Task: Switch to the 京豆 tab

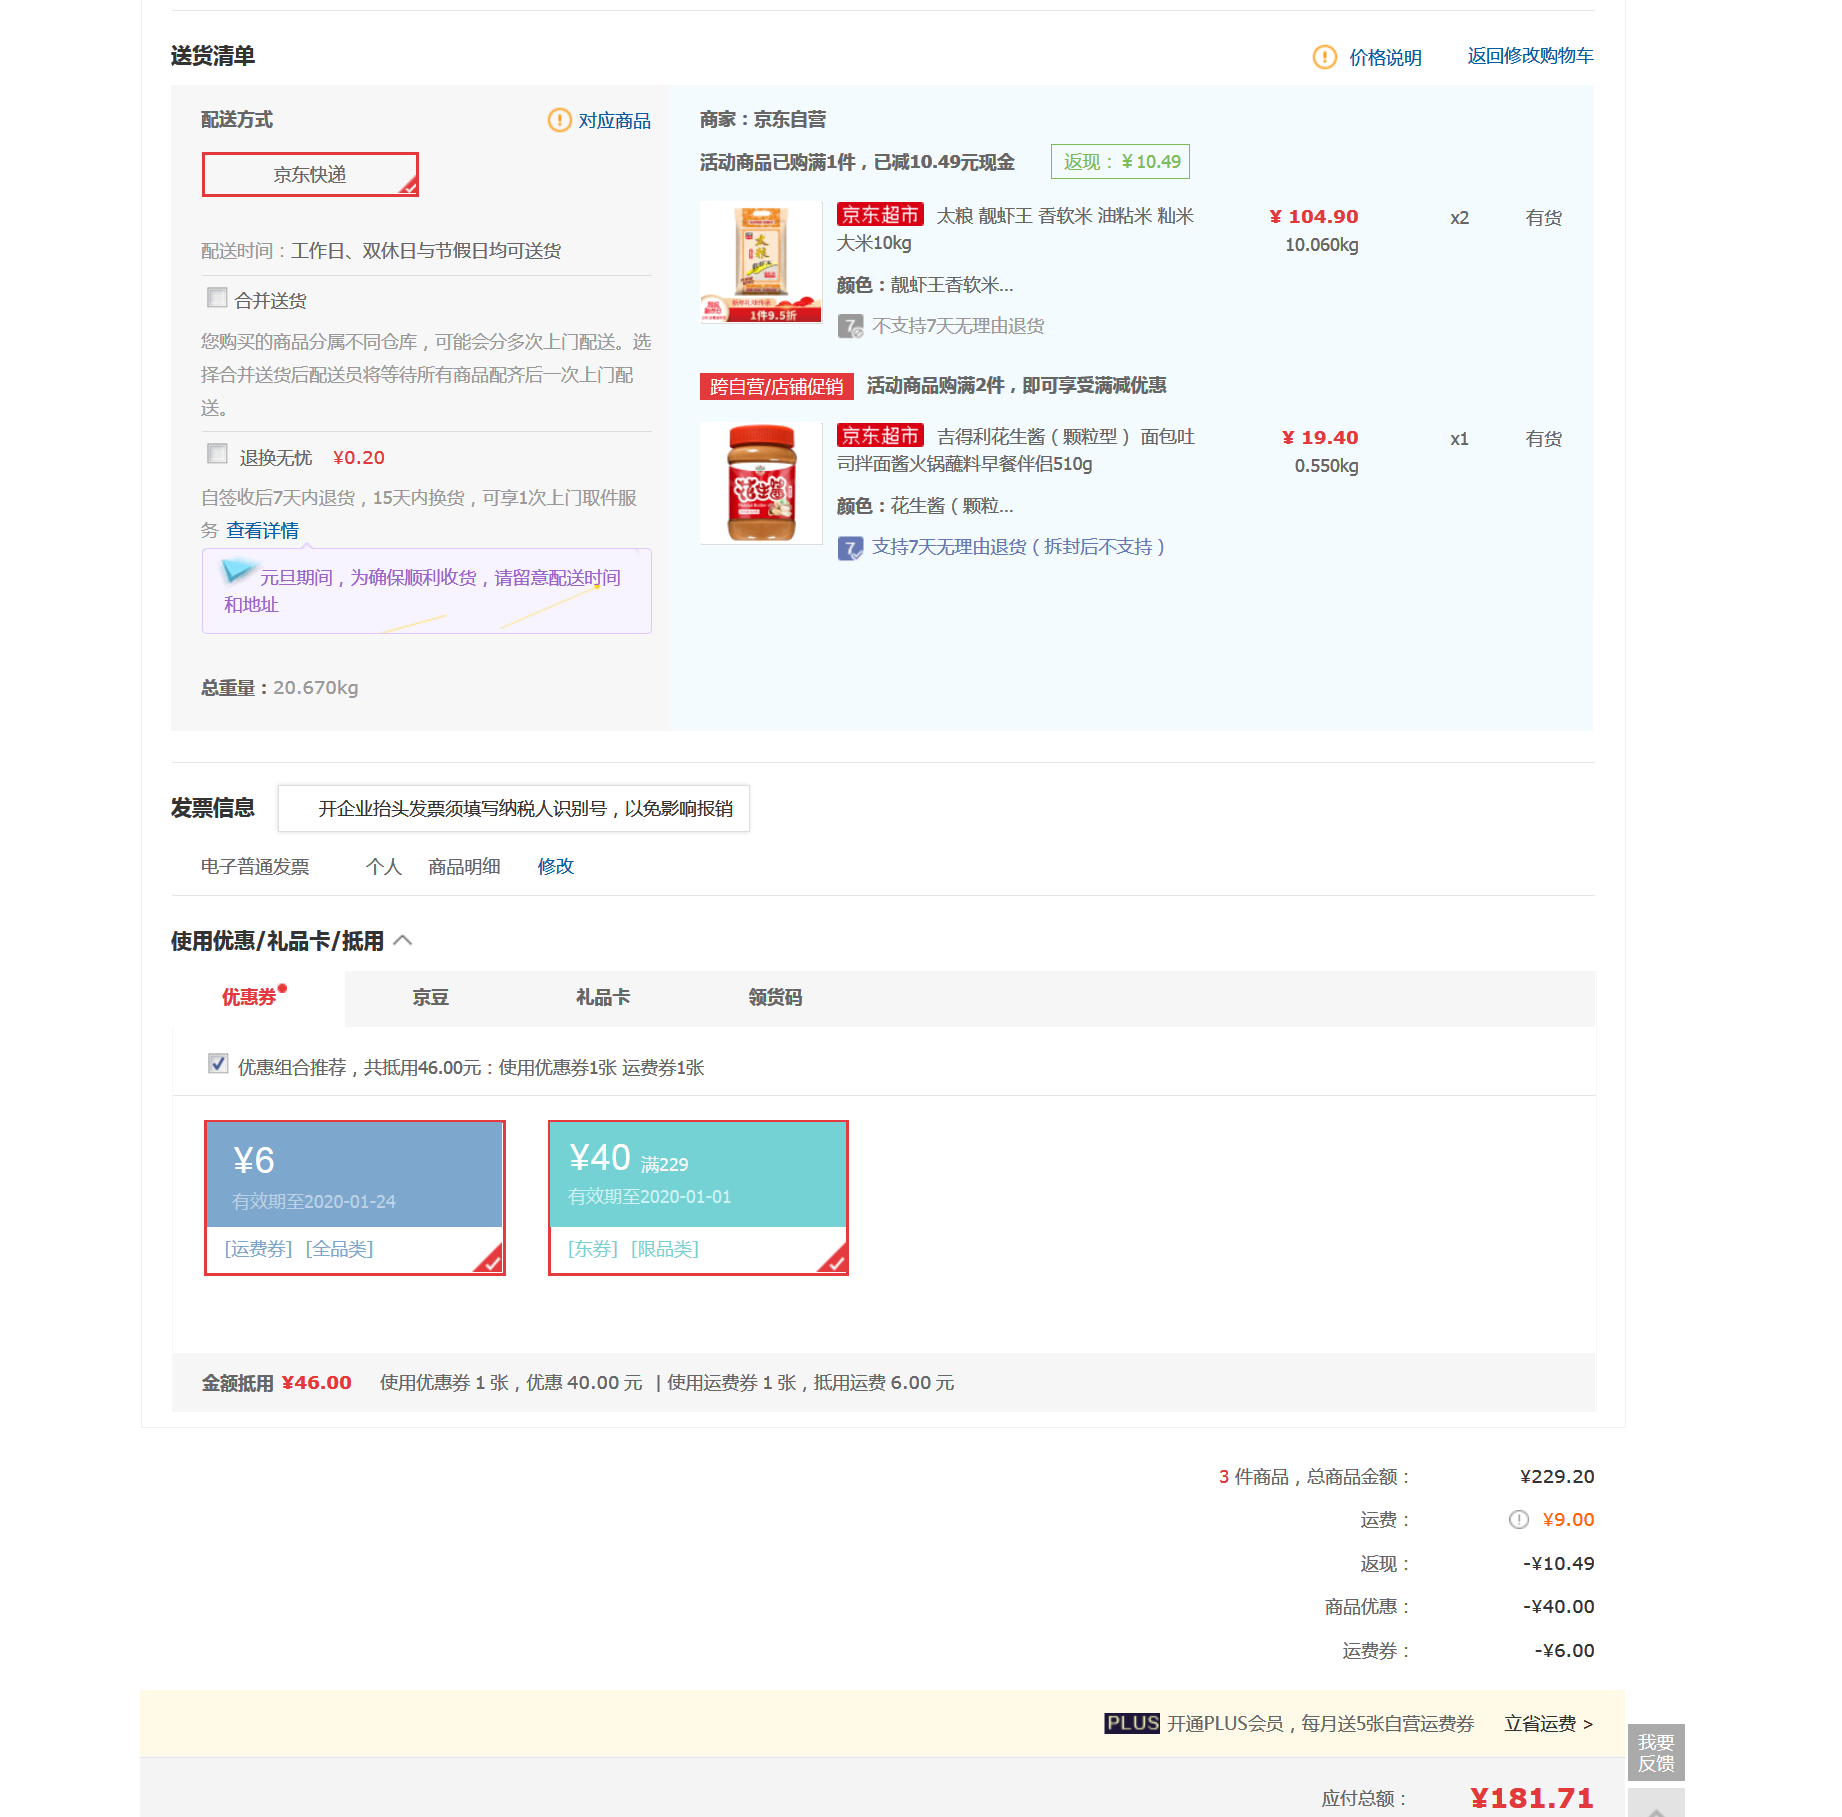Action: 431,998
